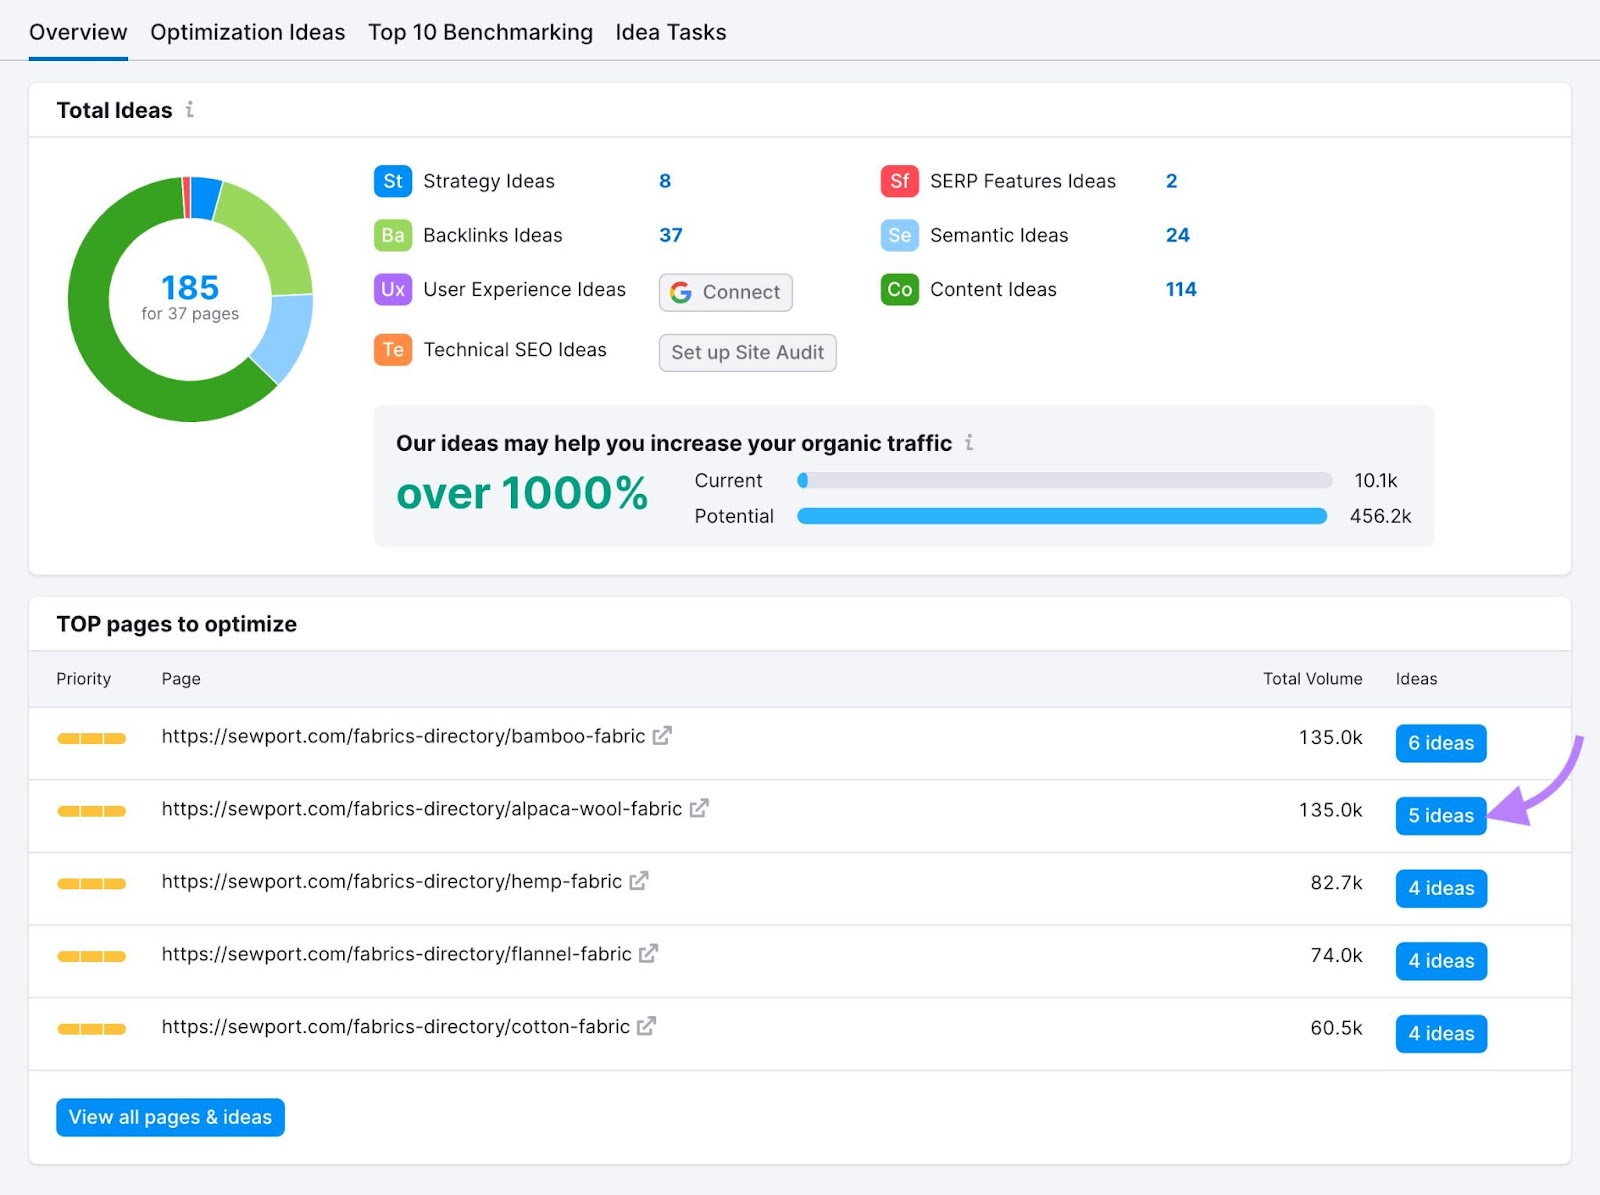Open alpaca-wool-fabric page external link icon
This screenshot has width=1600, height=1195.
(699, 808)
